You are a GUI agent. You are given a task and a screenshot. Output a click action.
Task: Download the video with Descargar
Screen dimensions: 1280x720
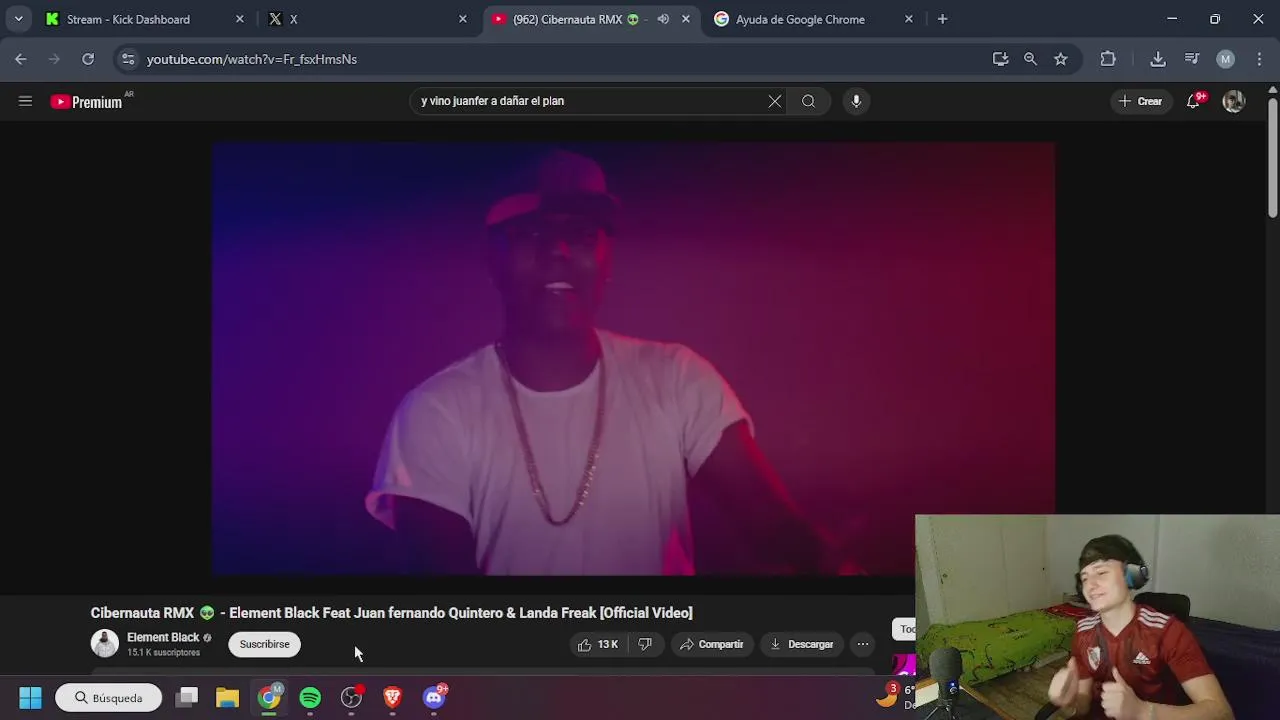pos(801,645)
